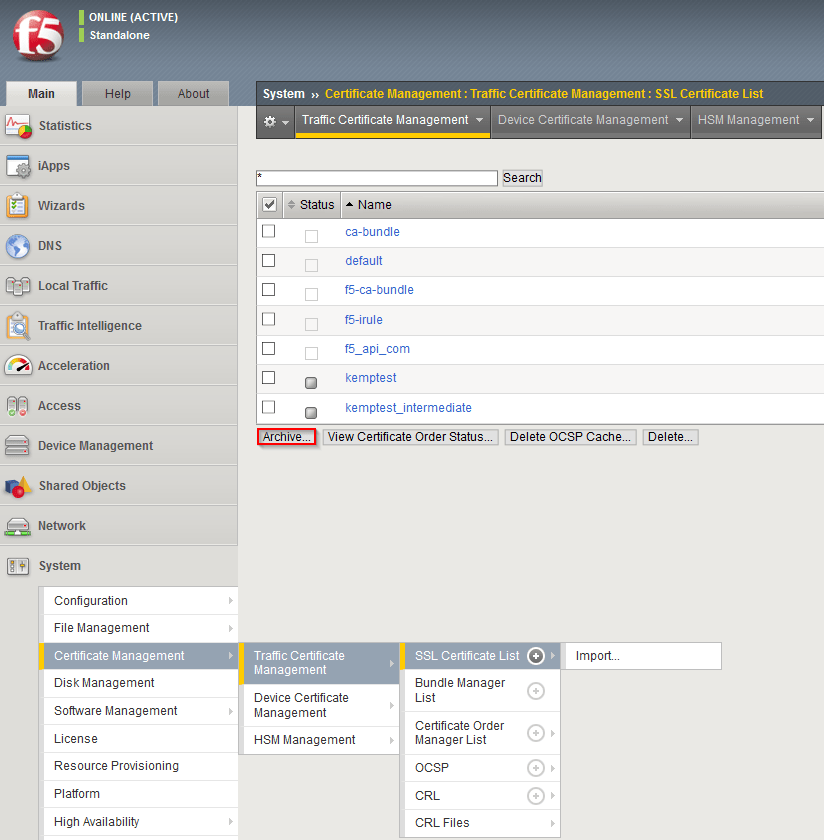
Task: Click the plus icon next to SSL Certificate List
Action: point(536,655)
